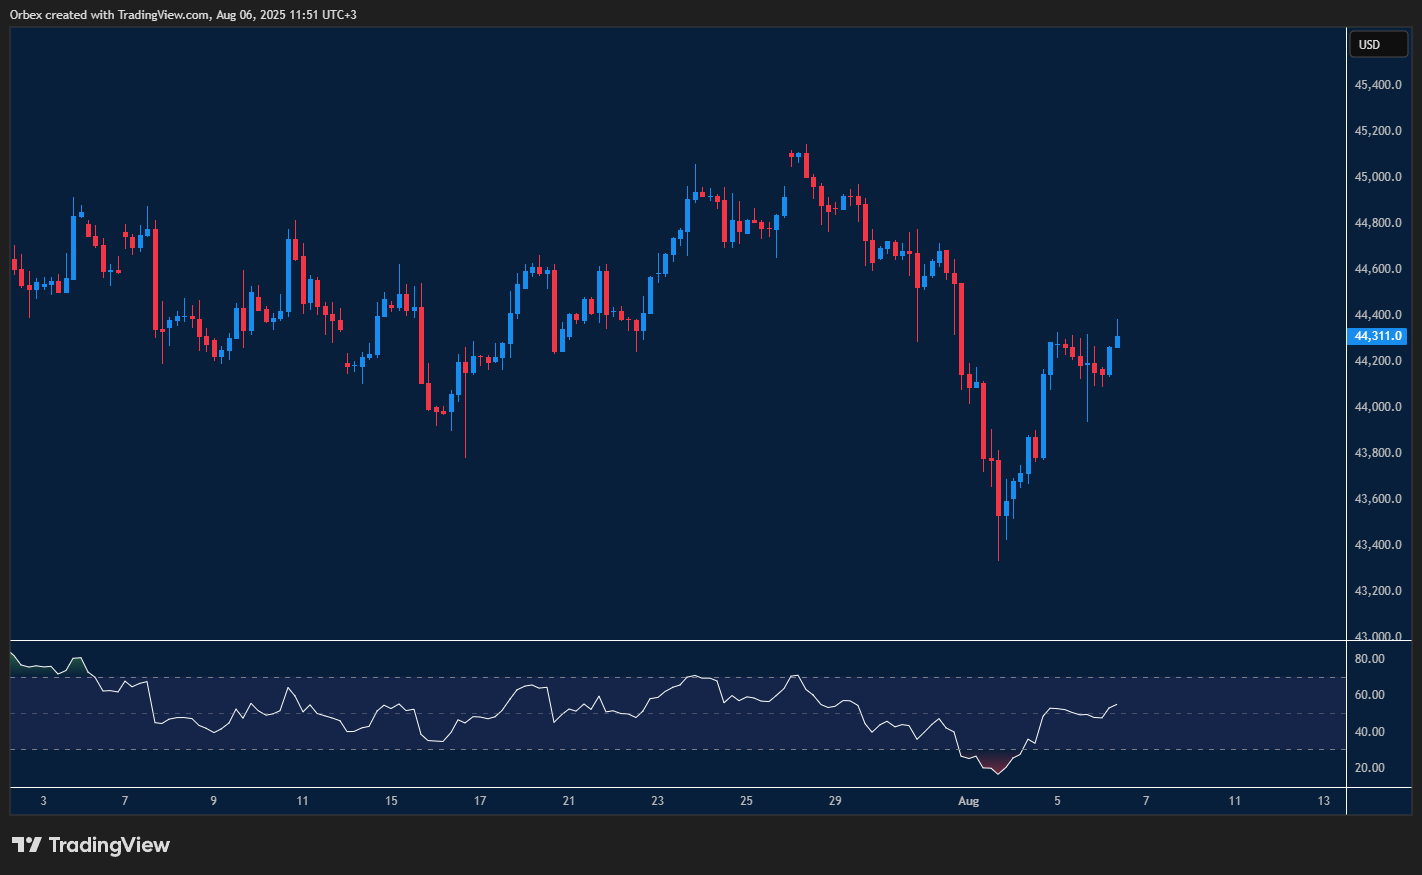Image resolution: width=1422 pixels, height=875 pixels.
Task: Click the 45,400.0 price axis label
Action: (1378, 85)
